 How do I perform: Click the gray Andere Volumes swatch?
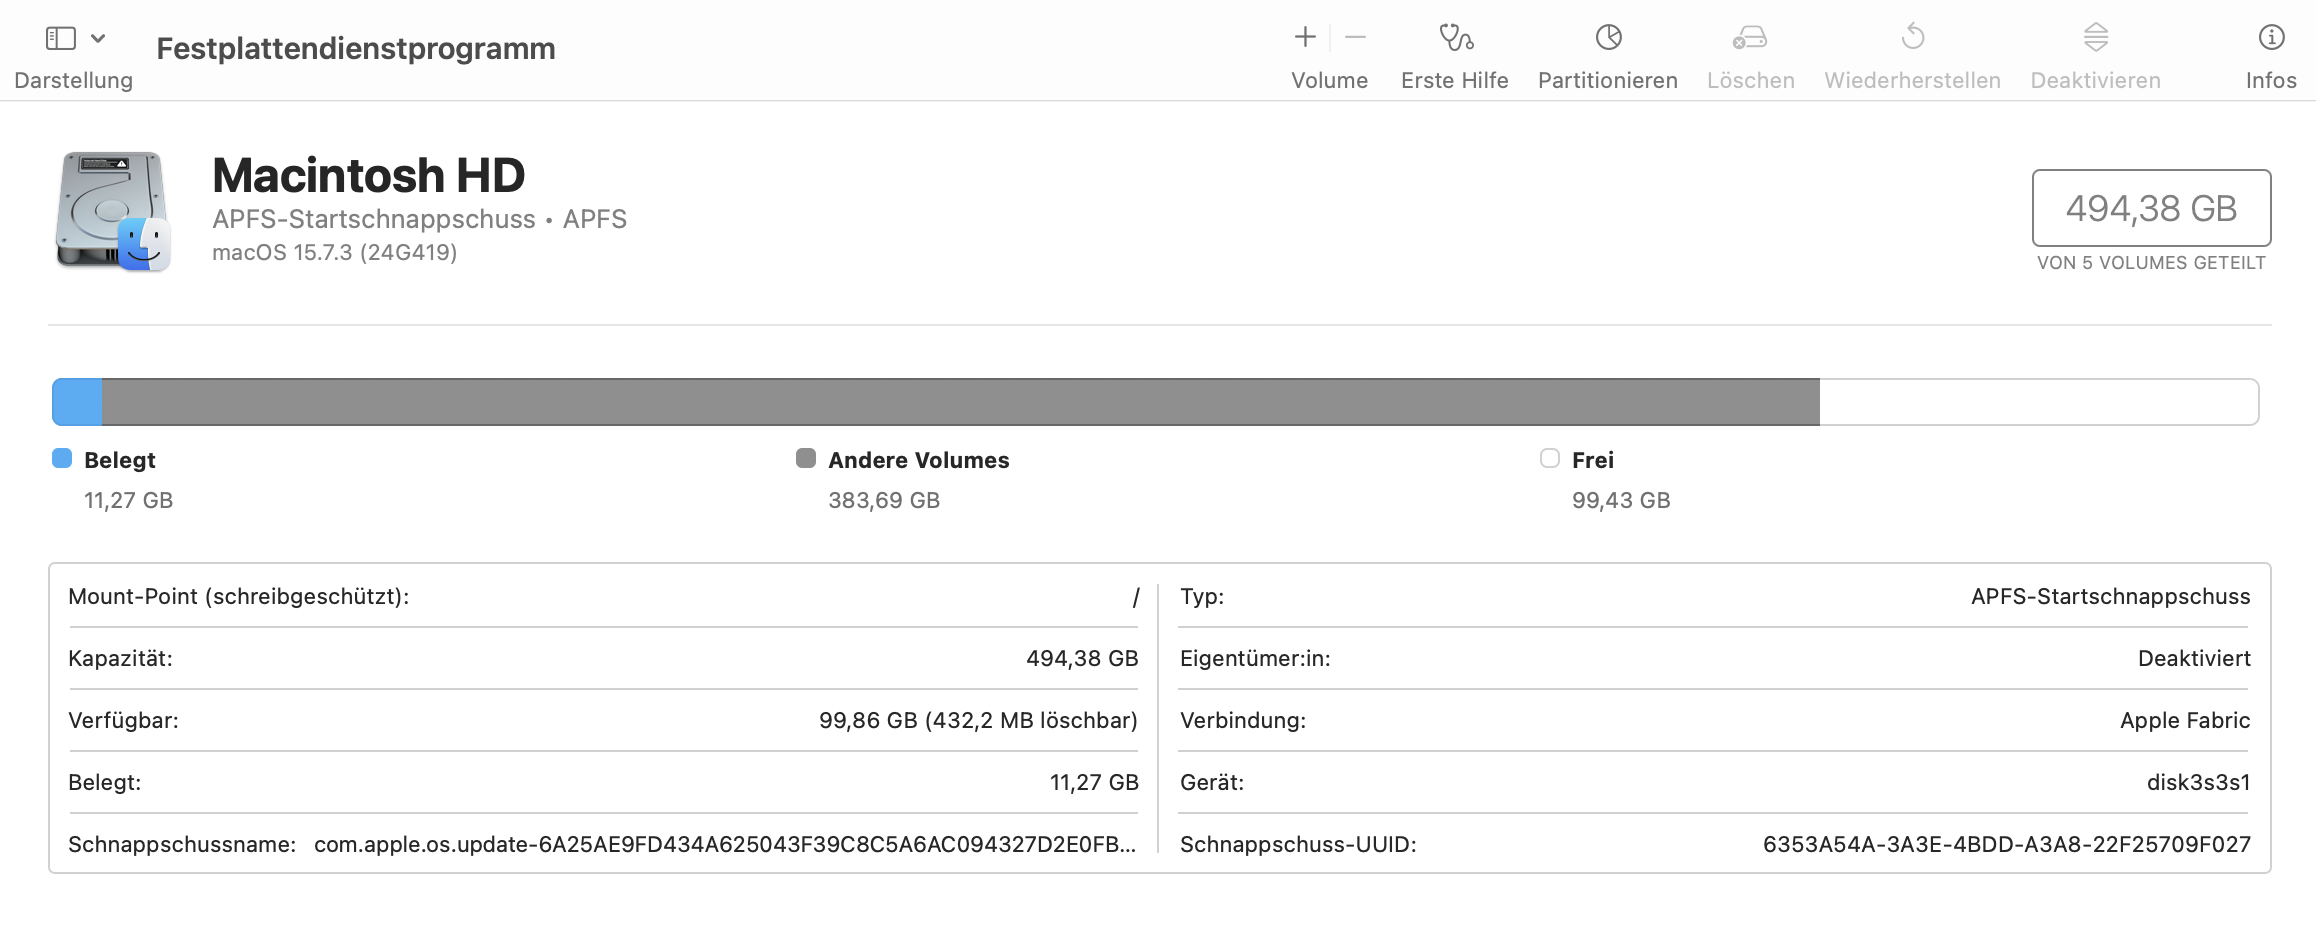[806, 459]
